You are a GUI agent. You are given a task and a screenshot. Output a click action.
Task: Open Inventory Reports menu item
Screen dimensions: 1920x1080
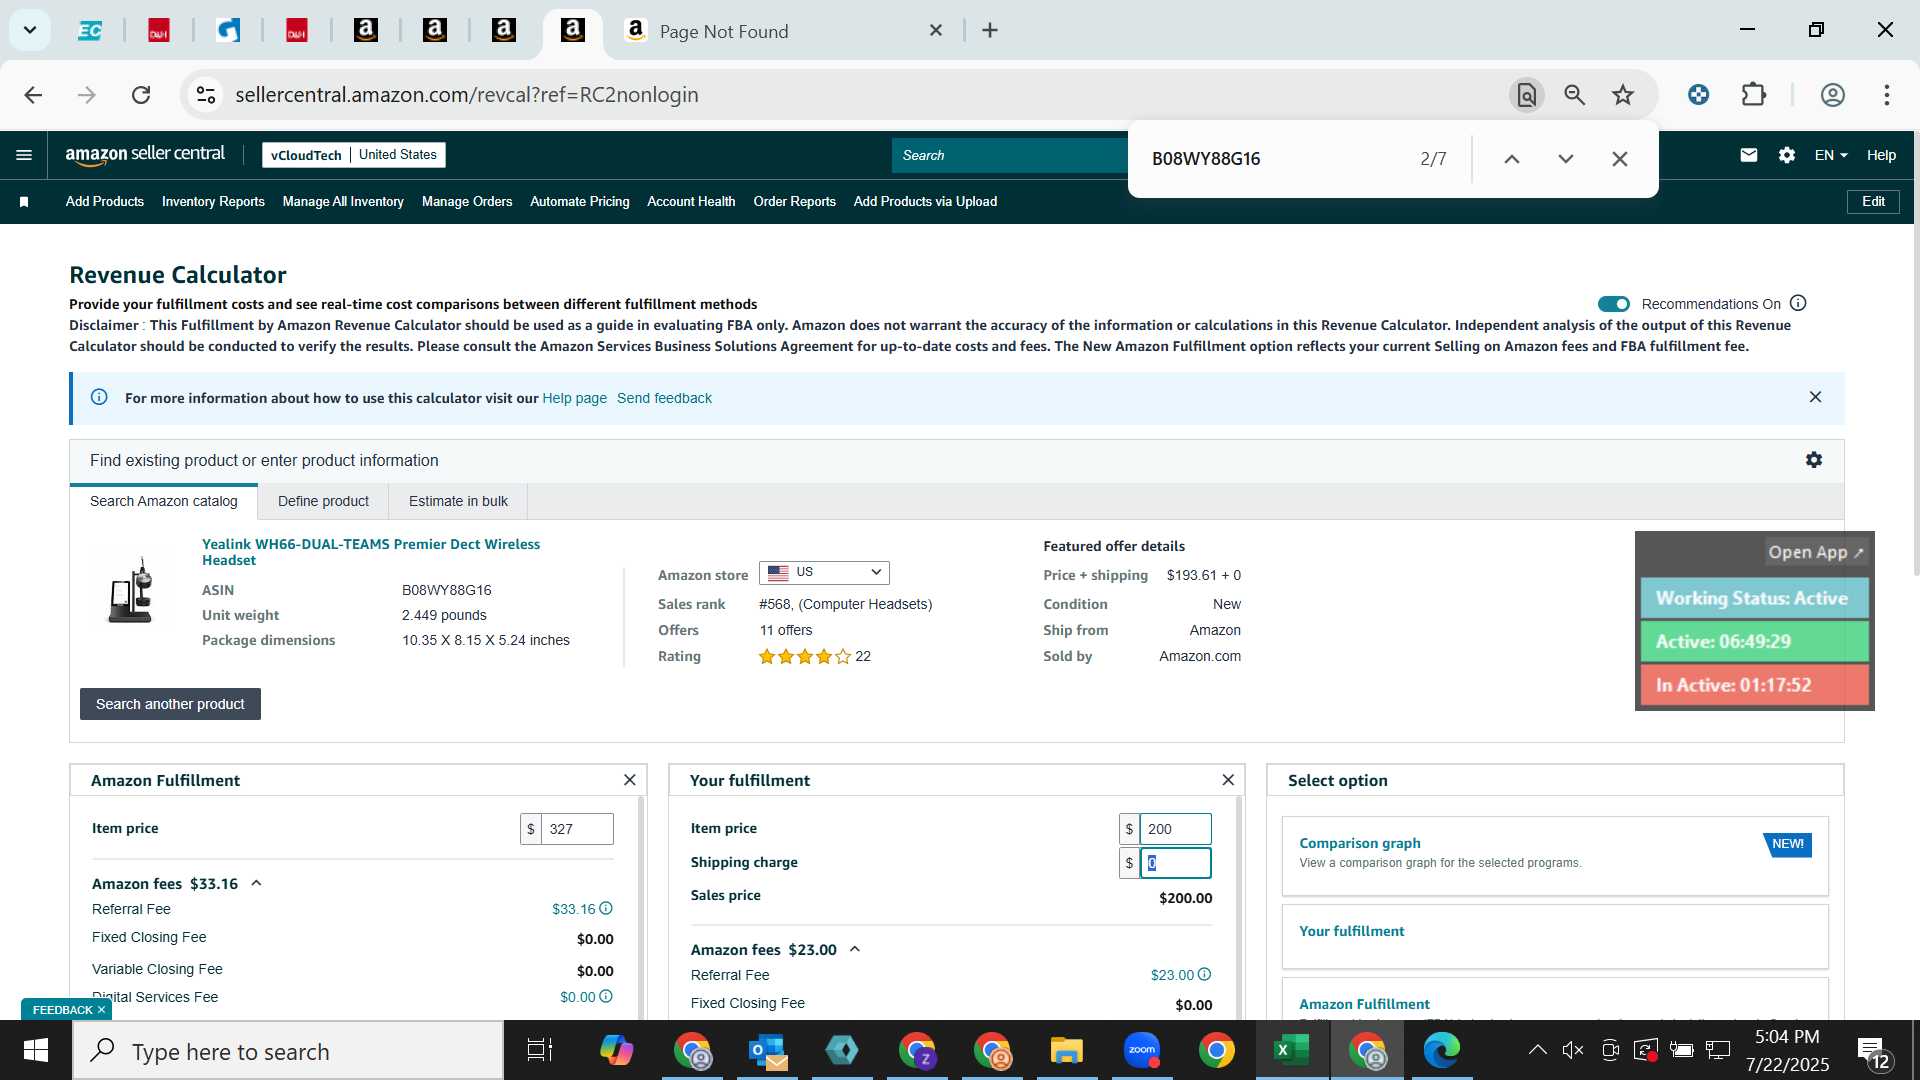pos(213,201)
